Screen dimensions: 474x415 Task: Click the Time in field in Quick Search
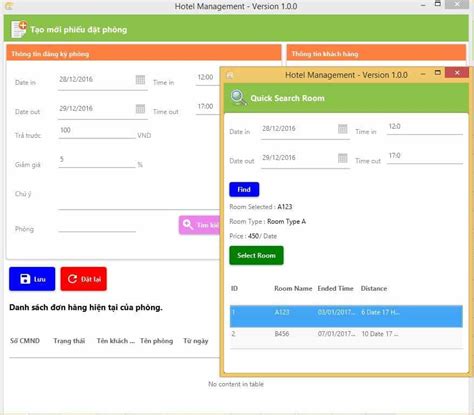coord(425,128)
